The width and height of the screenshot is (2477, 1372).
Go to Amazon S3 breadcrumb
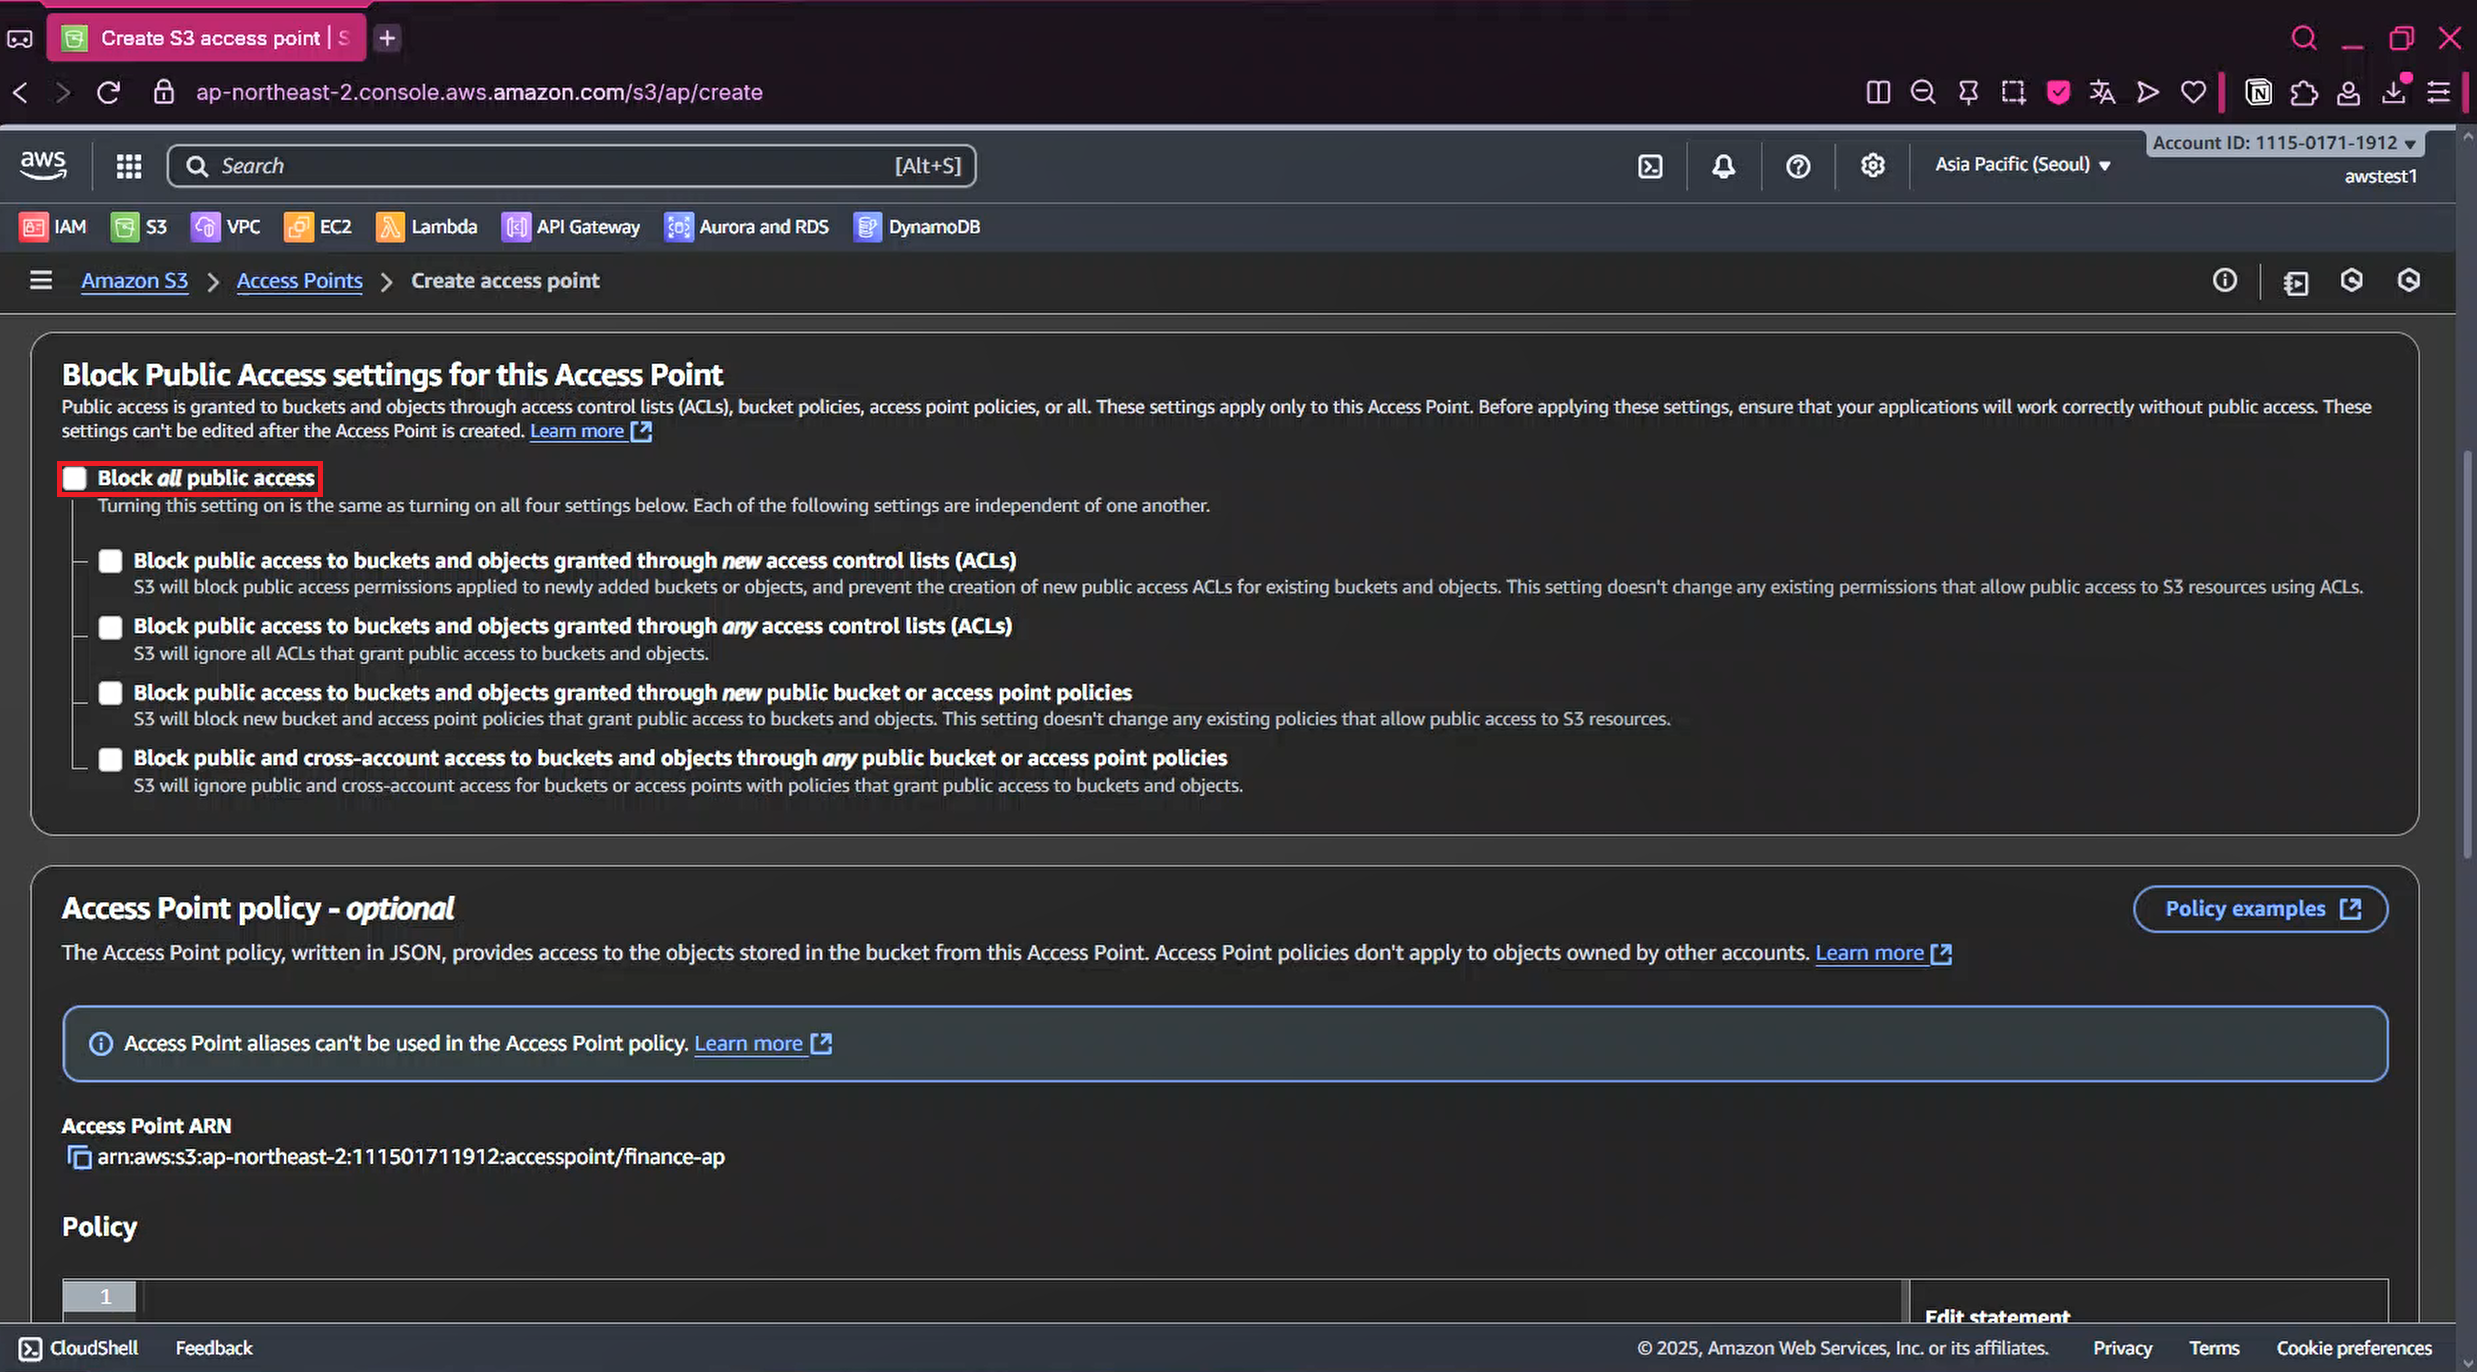134,281
